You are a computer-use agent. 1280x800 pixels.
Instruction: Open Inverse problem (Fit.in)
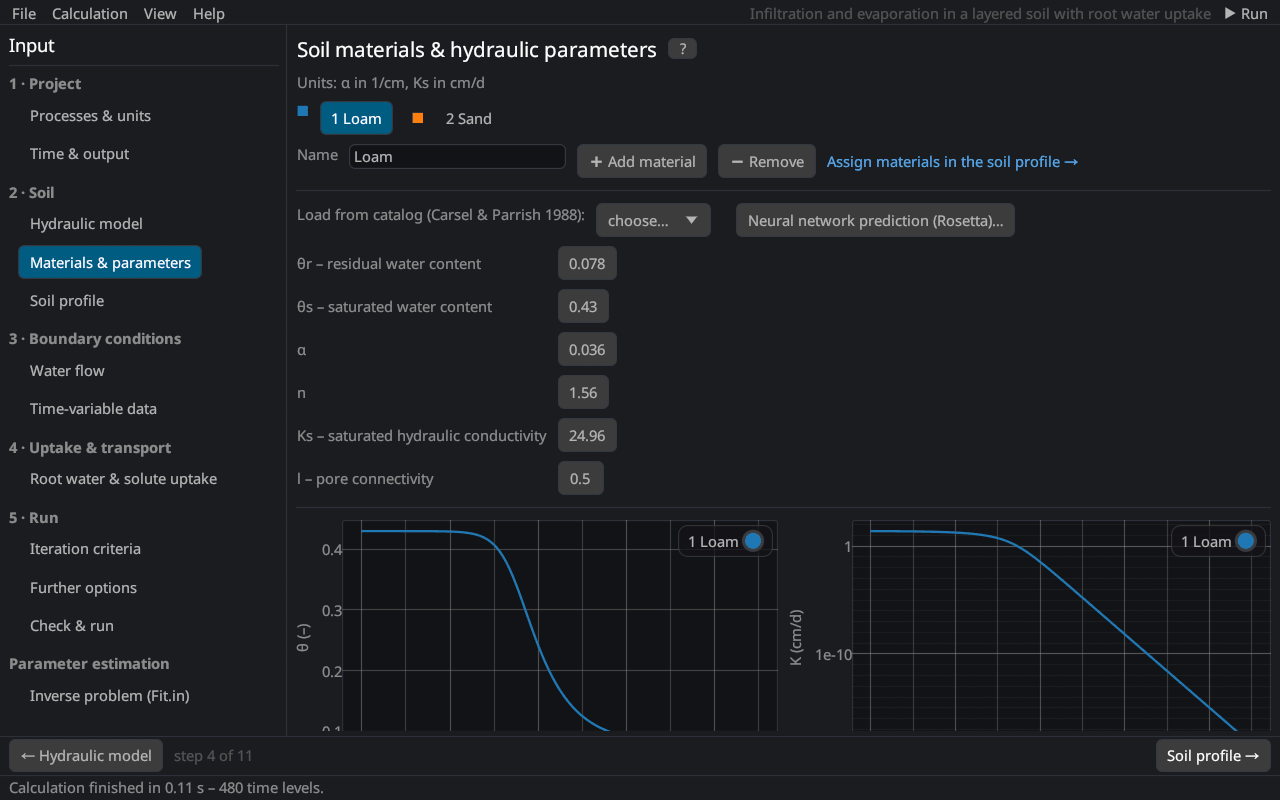tap(110, 695)
